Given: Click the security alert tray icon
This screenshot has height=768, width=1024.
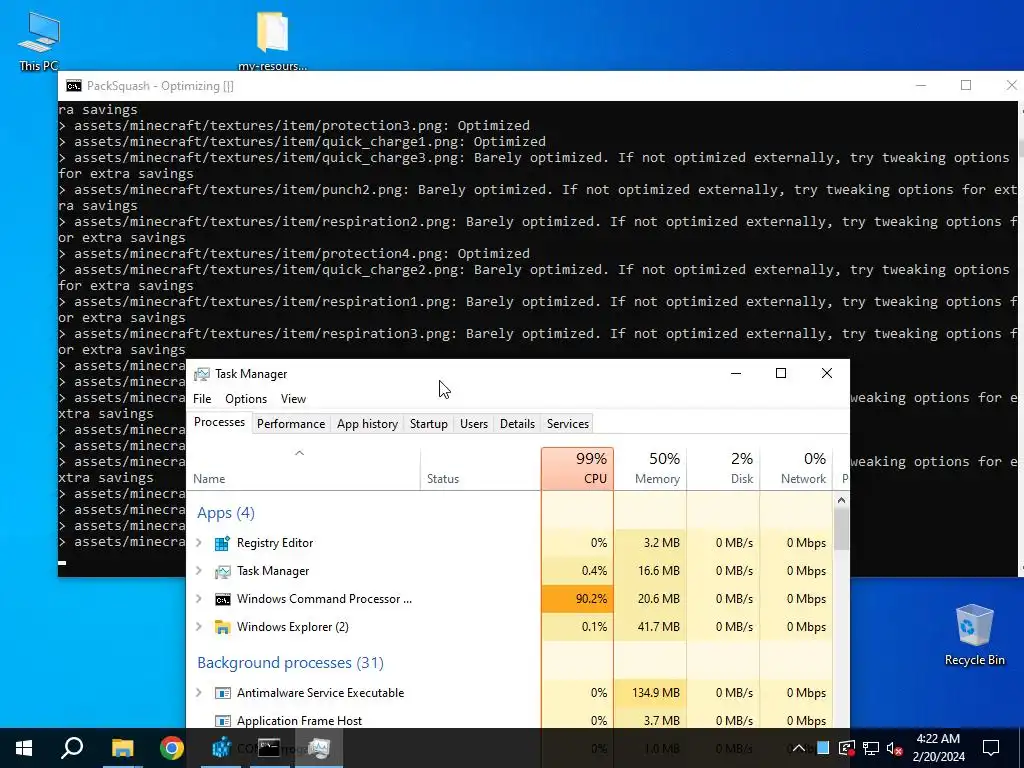Looking at the screenshot, I should click(846, 748).
